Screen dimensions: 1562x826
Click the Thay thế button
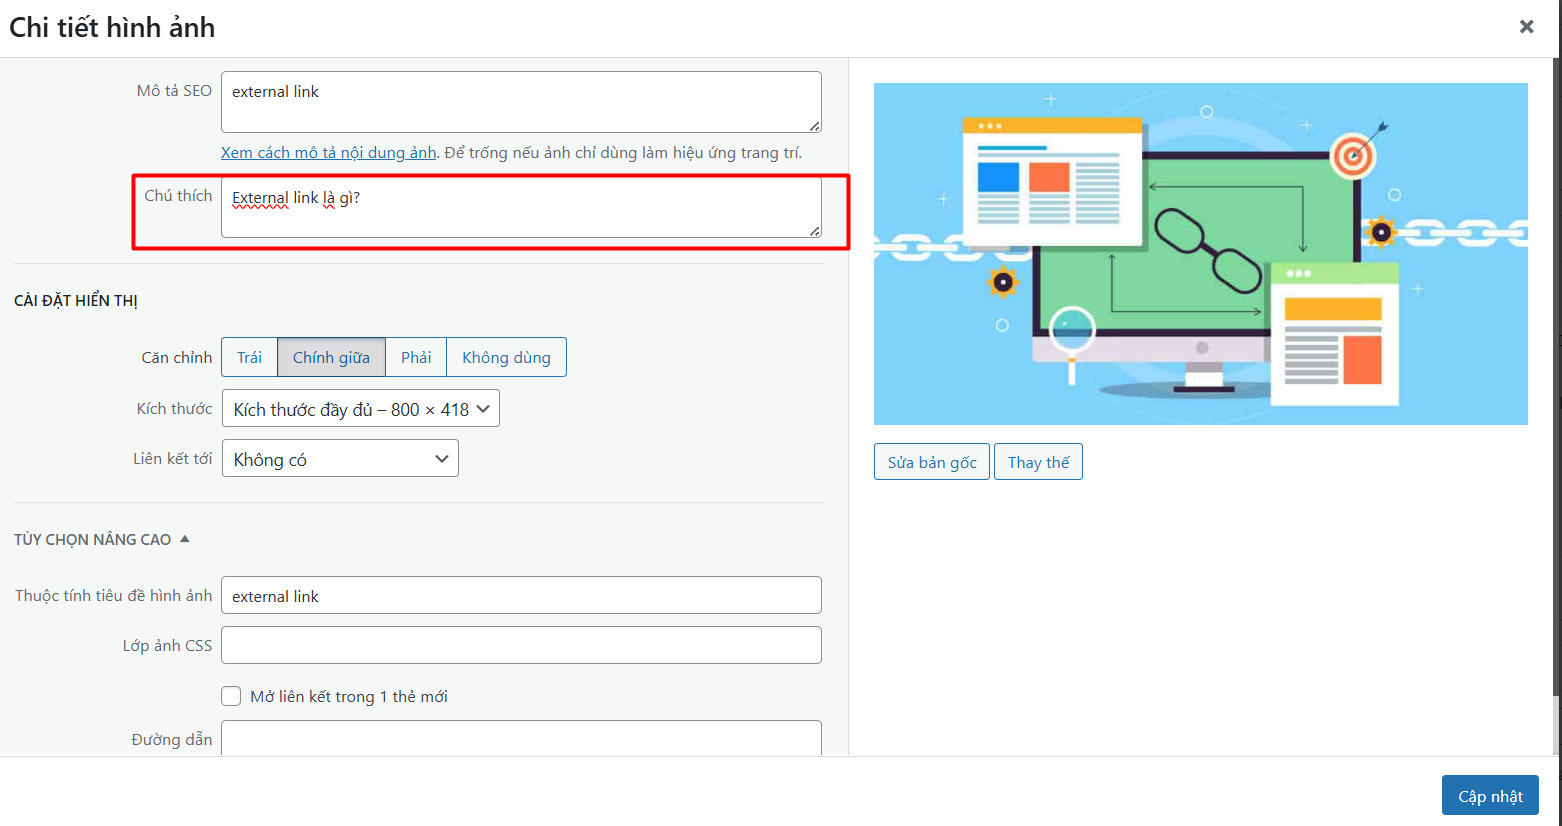1038,462
